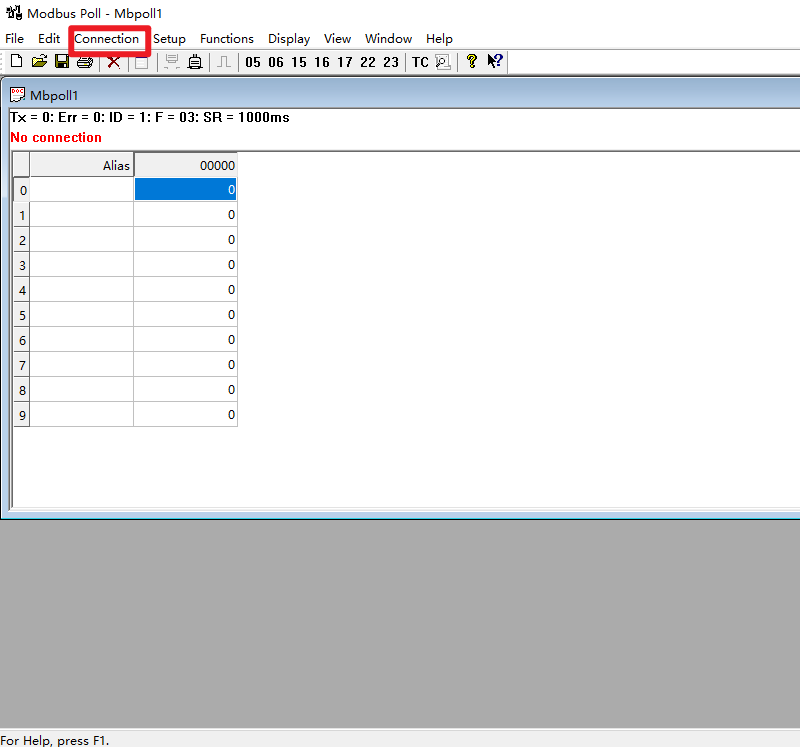Activate the context help arrow icon
Image resolution: width=800 pixels, height=747 pixels.
(494, 62)
